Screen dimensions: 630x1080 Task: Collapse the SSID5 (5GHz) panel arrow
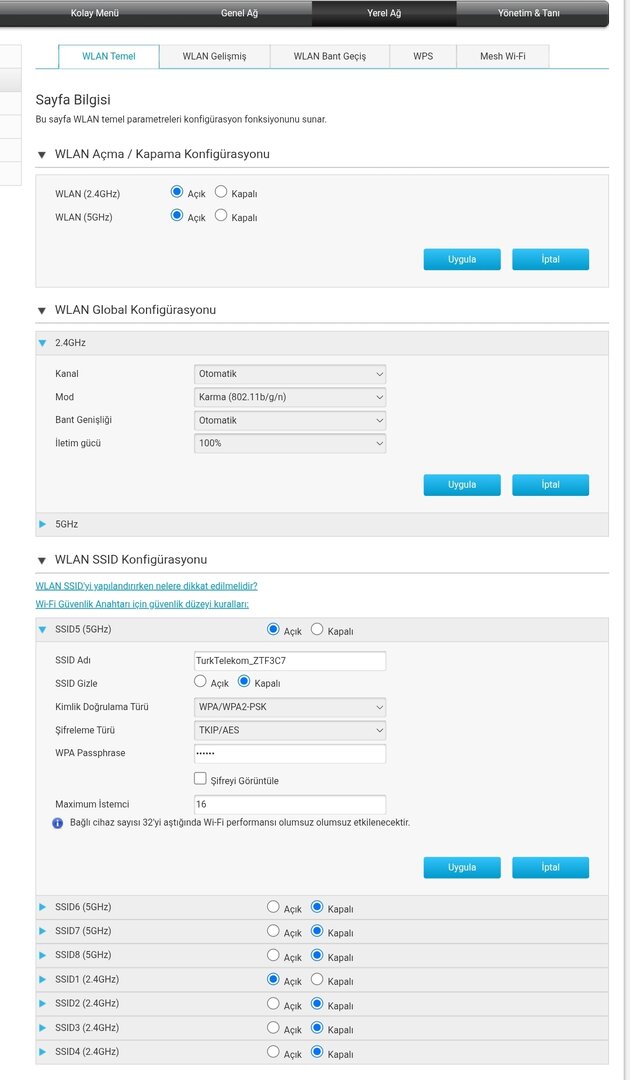[x=42, y=630]
